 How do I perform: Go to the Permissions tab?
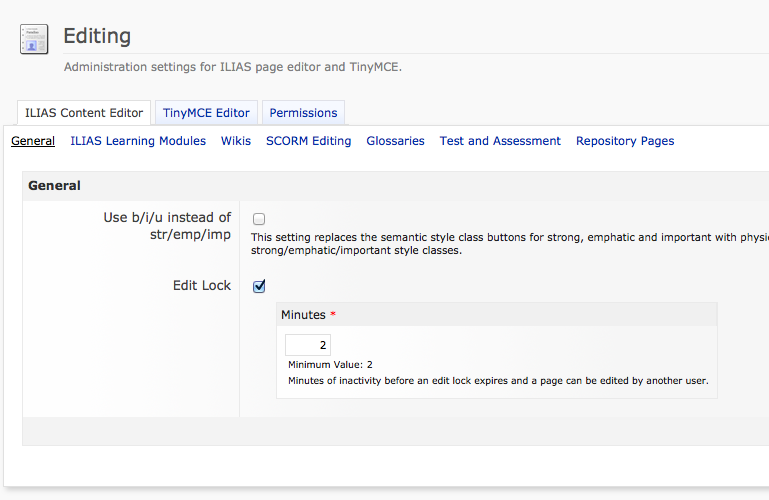pos(304,113)
